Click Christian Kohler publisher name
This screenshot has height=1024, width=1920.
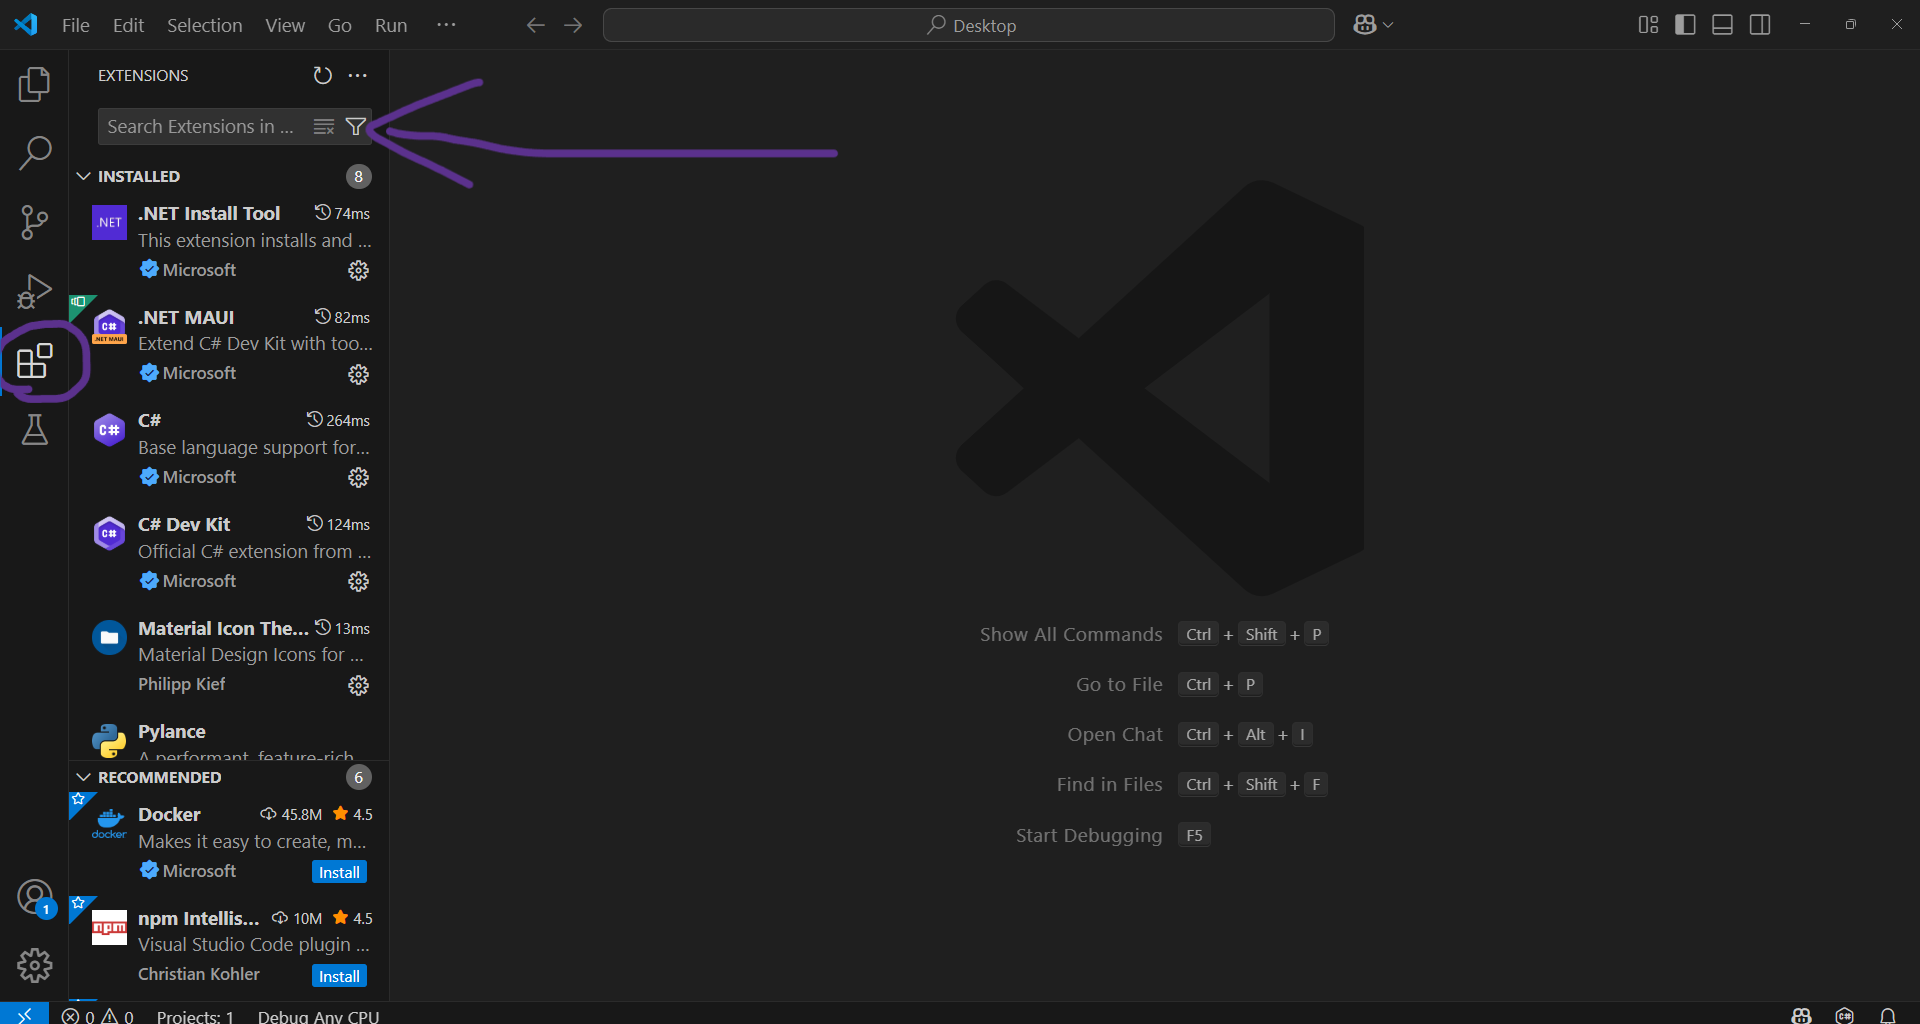click(198, 974)
